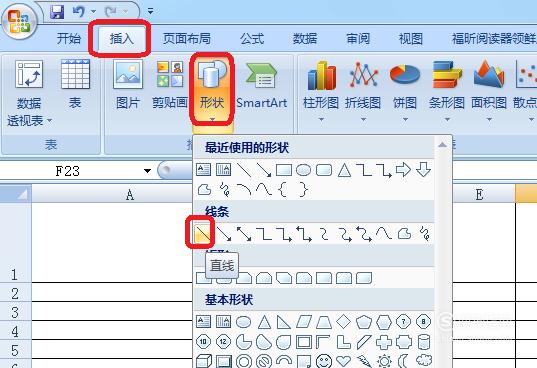This screenshot has width=537, height=368.
Task: Open the customize quick access toolbar dropdown
Action: [150, 11]
